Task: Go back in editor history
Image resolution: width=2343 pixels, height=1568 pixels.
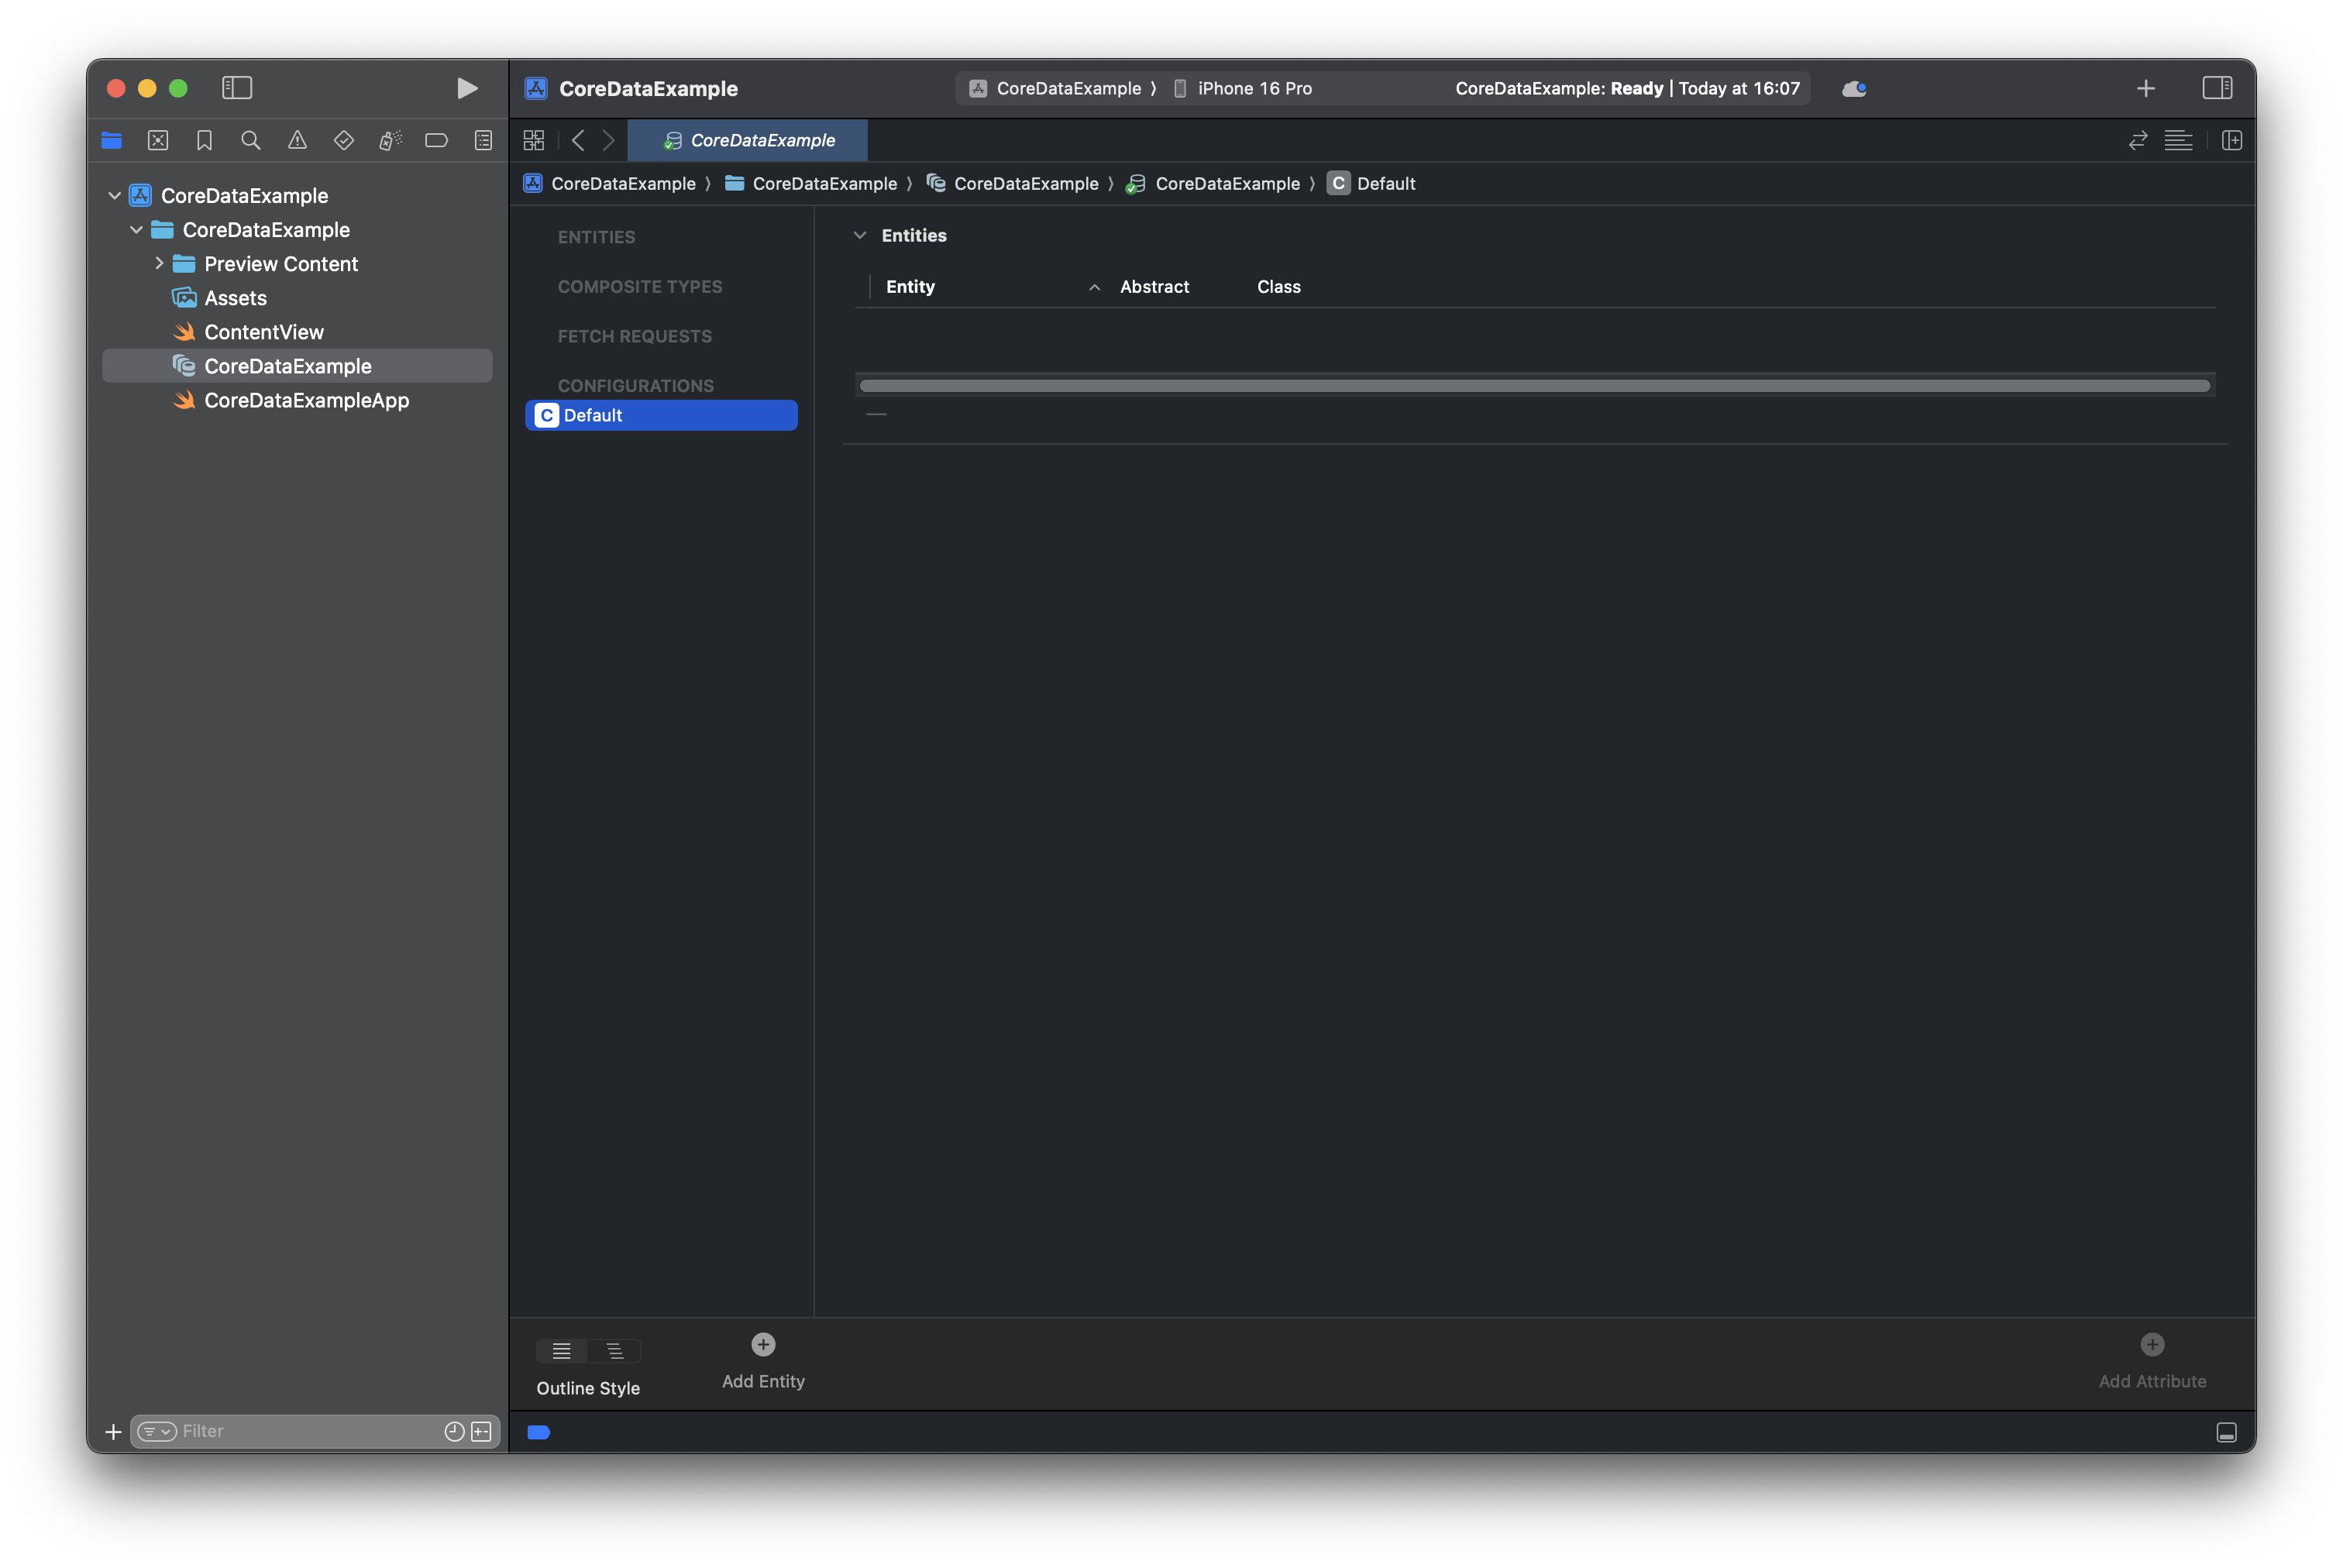Action: (x=578, y=141)
